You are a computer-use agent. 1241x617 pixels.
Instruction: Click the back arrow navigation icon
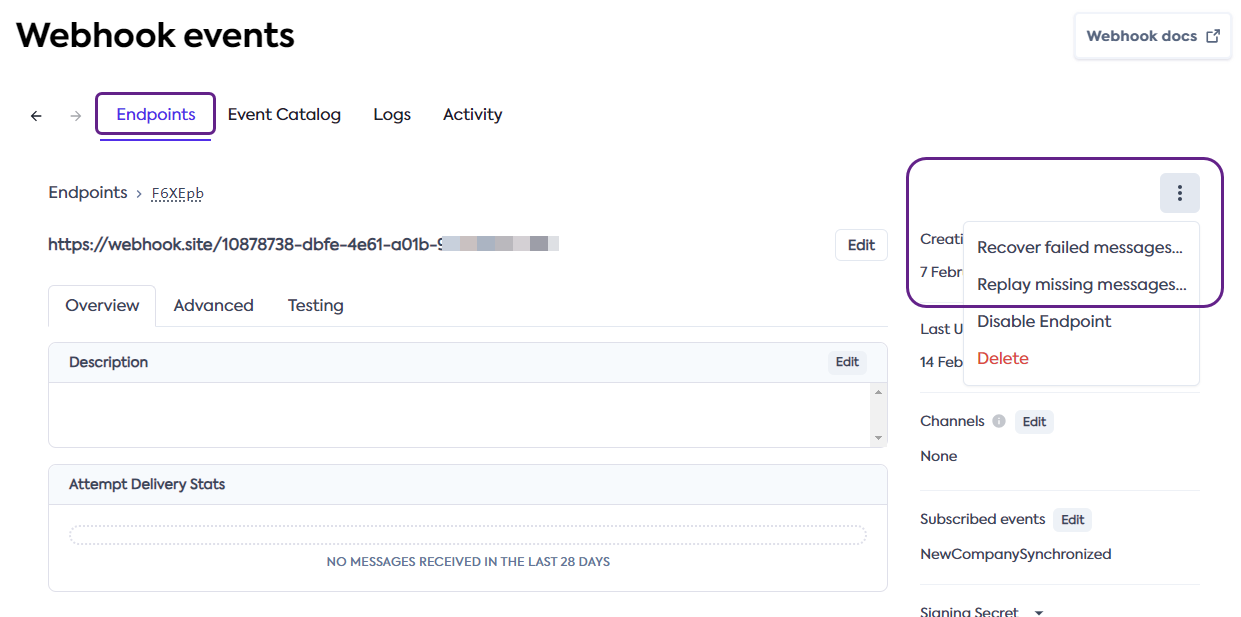[36, 116]
